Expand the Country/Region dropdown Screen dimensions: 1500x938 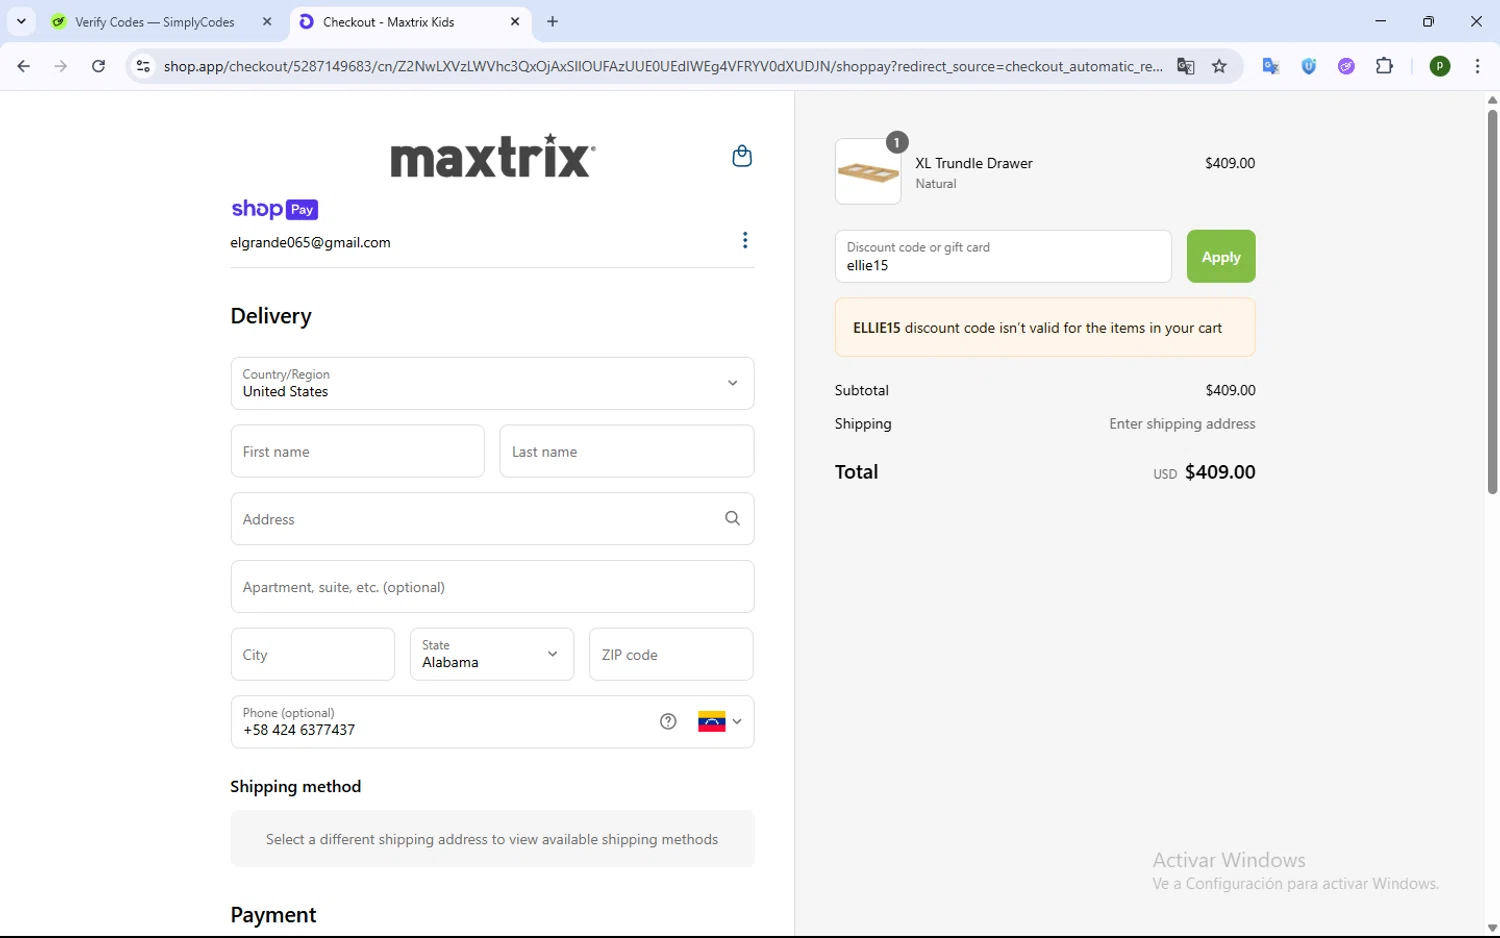492,383
